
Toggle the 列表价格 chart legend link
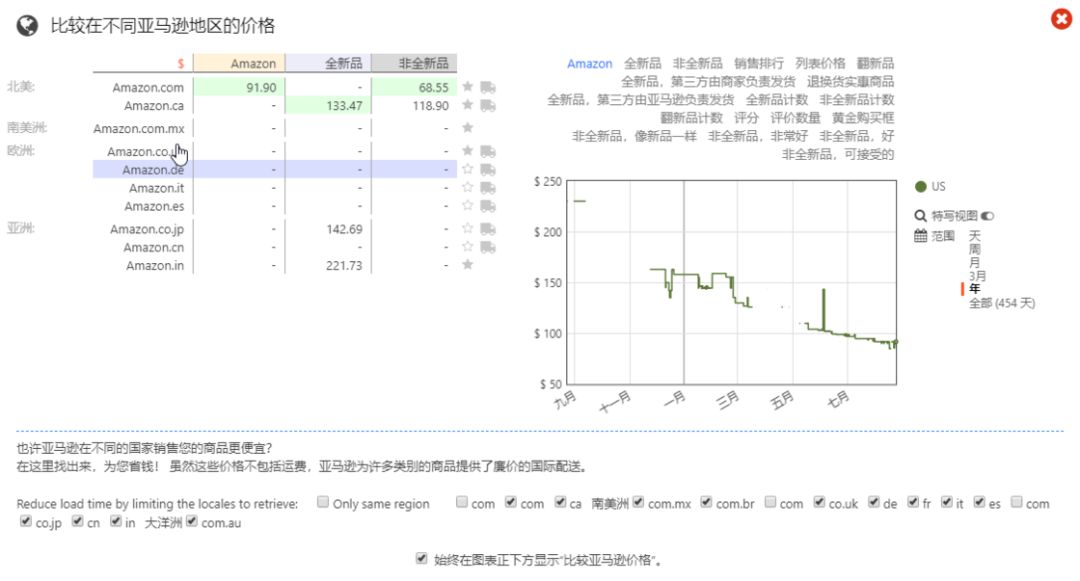[x=820, y=63]
